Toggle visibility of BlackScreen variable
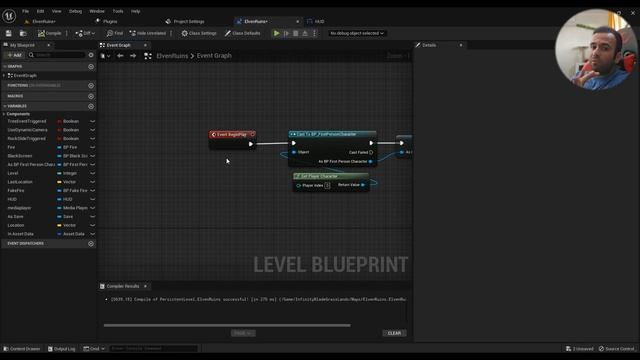Image resolution: width=640 pixels, height=360 pixels. point(93,156)
